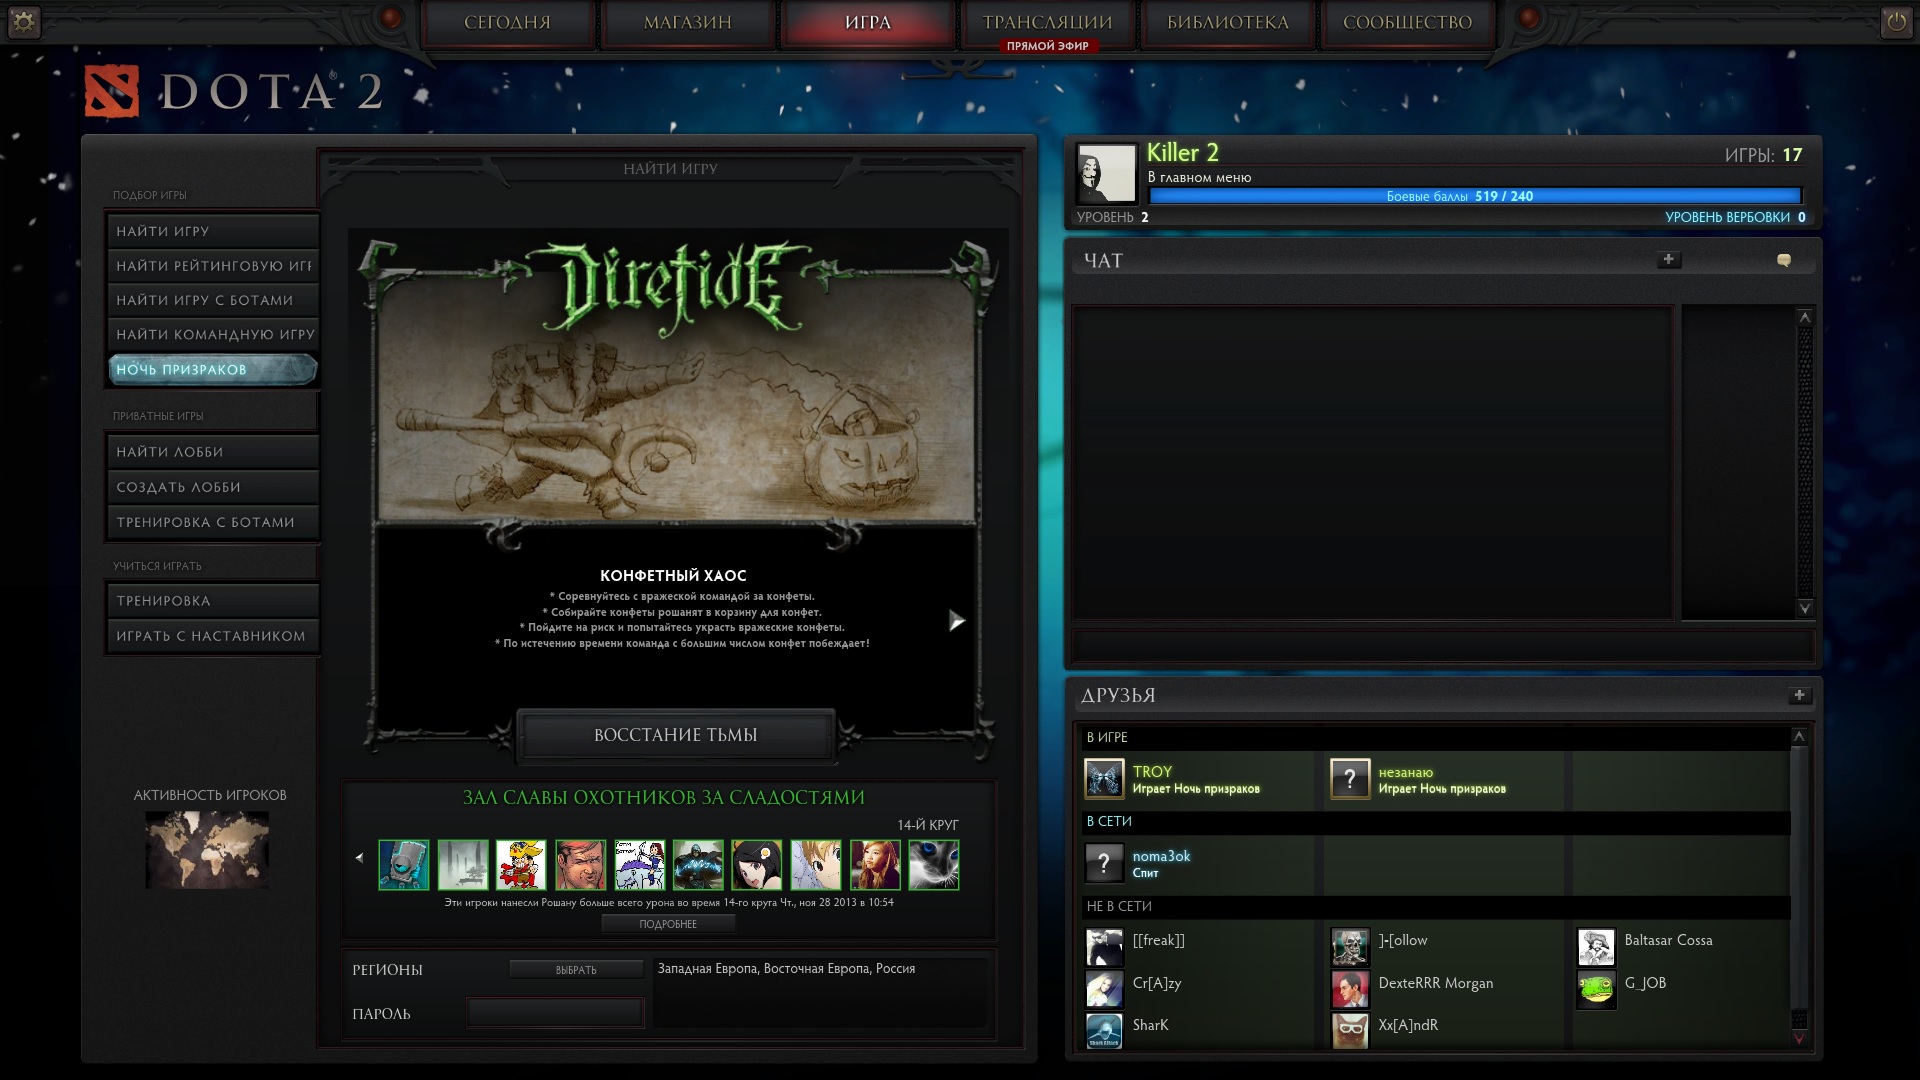Click TROY's friend avatar
The height and width of the screenshot is (1080, 1920).
[1104, 779]
